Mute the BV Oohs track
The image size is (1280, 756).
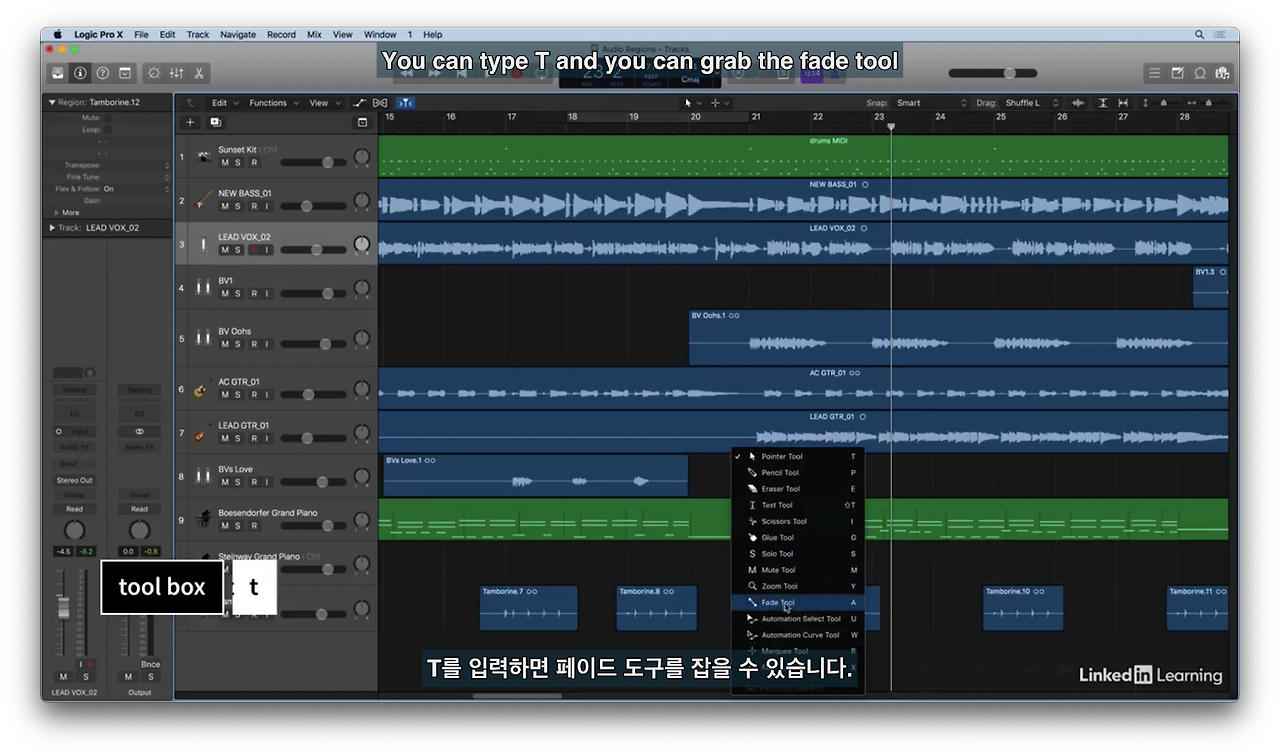(224, 344)
